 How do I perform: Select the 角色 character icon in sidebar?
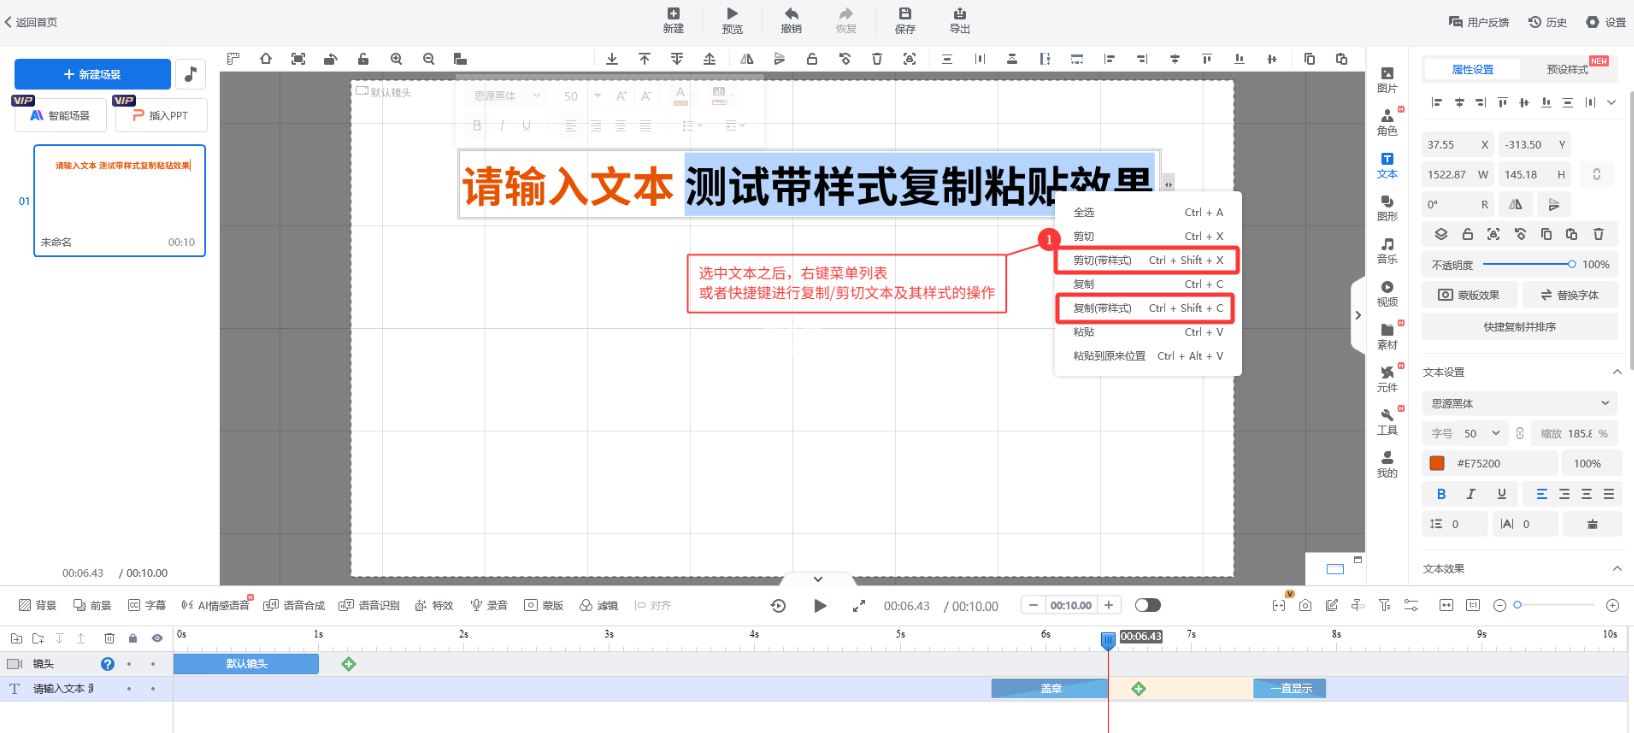pyautogui.click(x=1387, y=122)
